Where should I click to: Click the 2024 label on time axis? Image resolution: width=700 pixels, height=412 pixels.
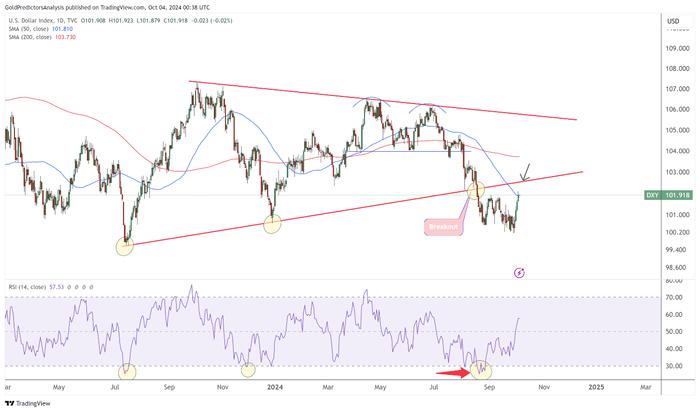click(x=275, y=387)
